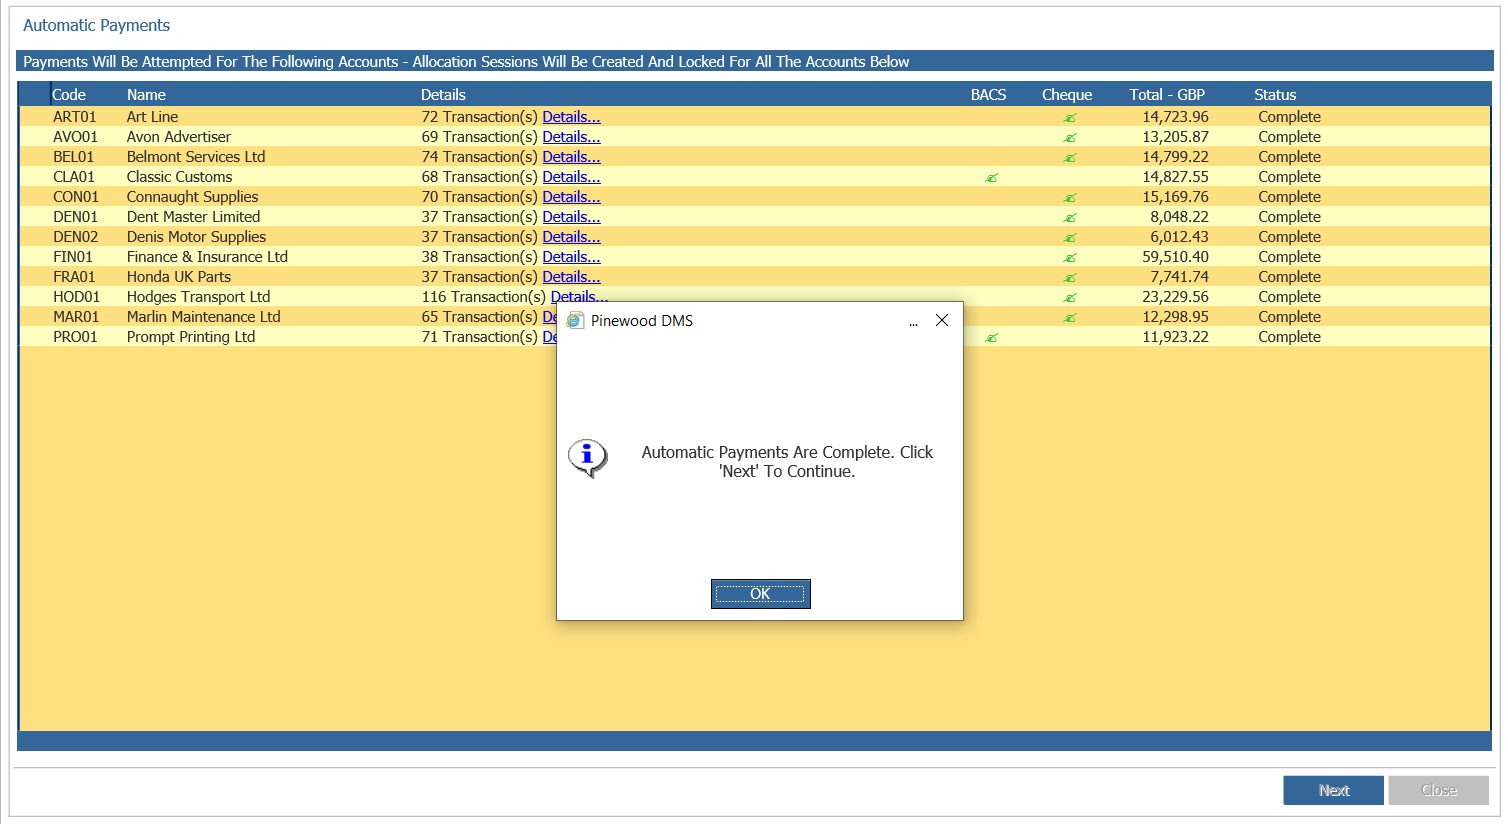Click the BACS column header

(x=988, y=95)
